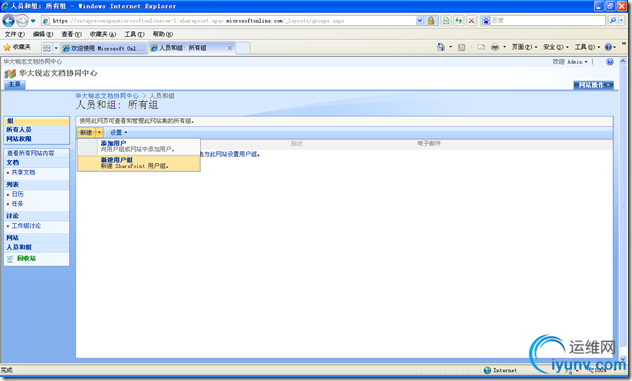This screenshot has width=632, height=381.
Task: Click the 文档 quick launch heading
Action: click(12, 162)
